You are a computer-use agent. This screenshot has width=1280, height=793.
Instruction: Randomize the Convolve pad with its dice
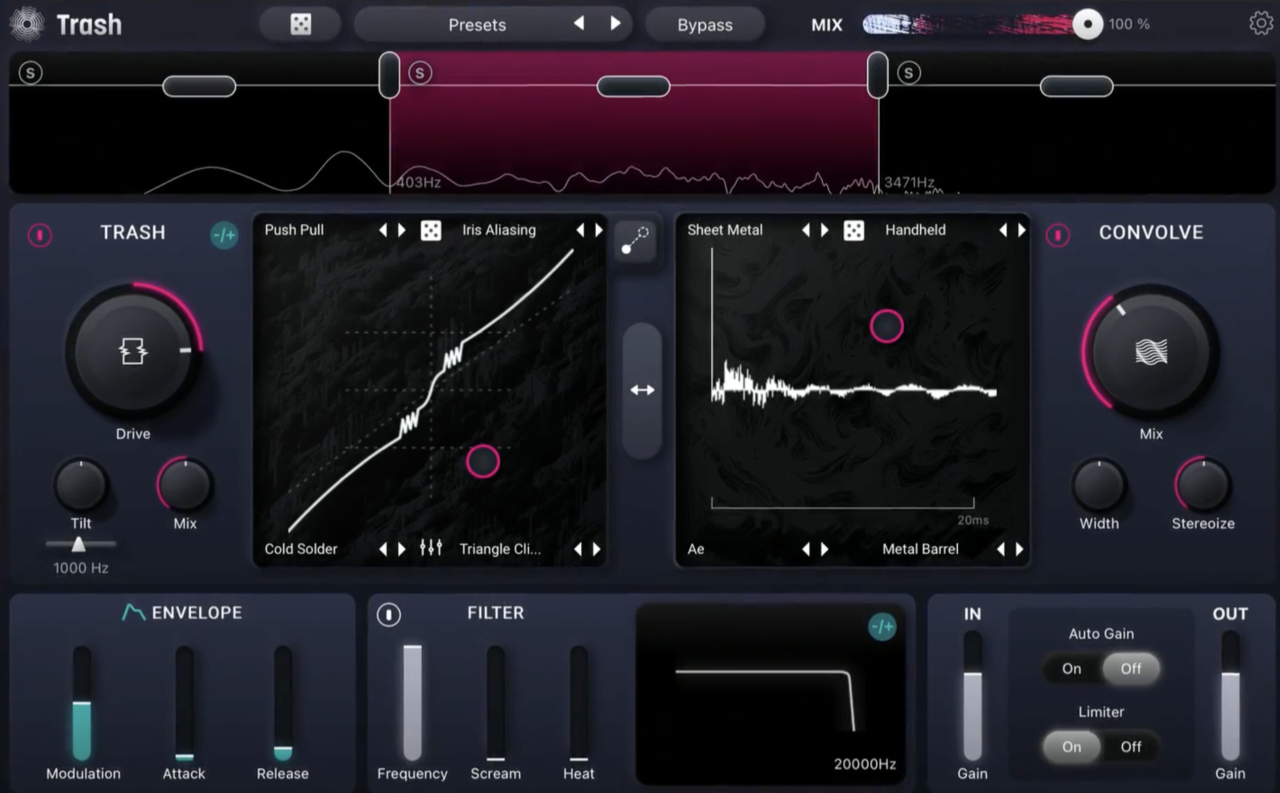853,230
